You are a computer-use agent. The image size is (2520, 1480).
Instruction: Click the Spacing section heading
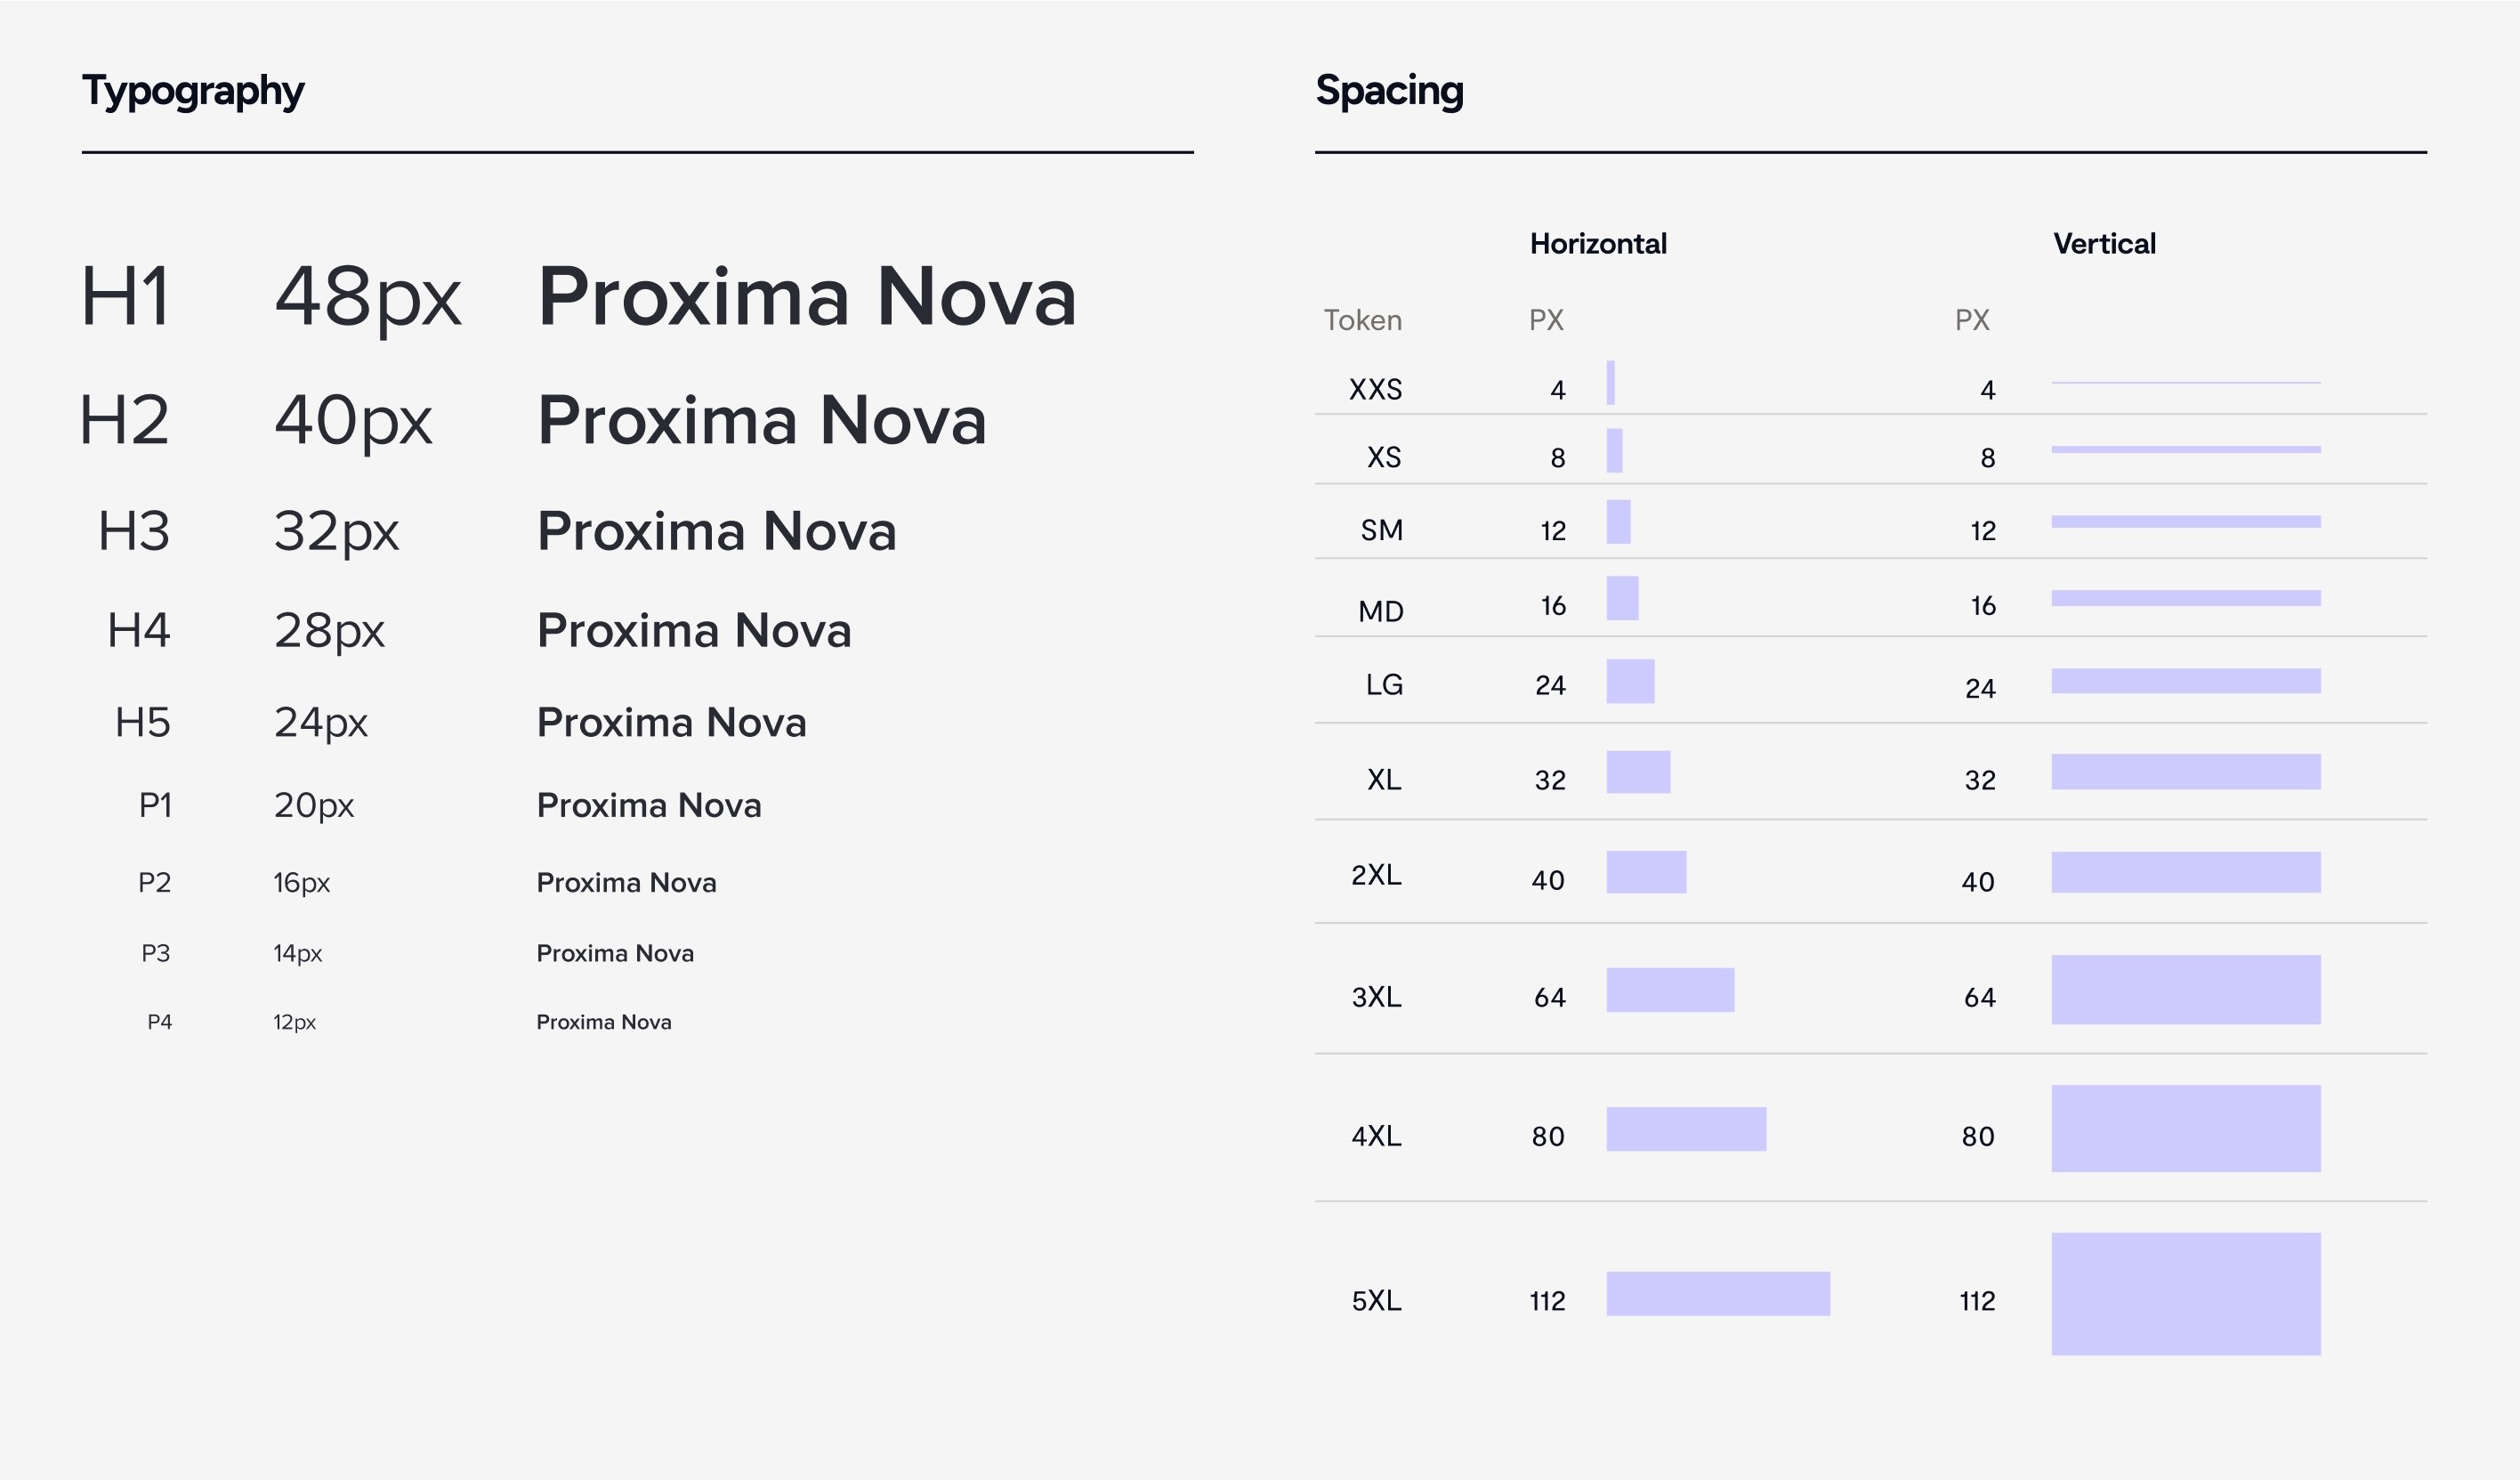tap(1389, 92)
